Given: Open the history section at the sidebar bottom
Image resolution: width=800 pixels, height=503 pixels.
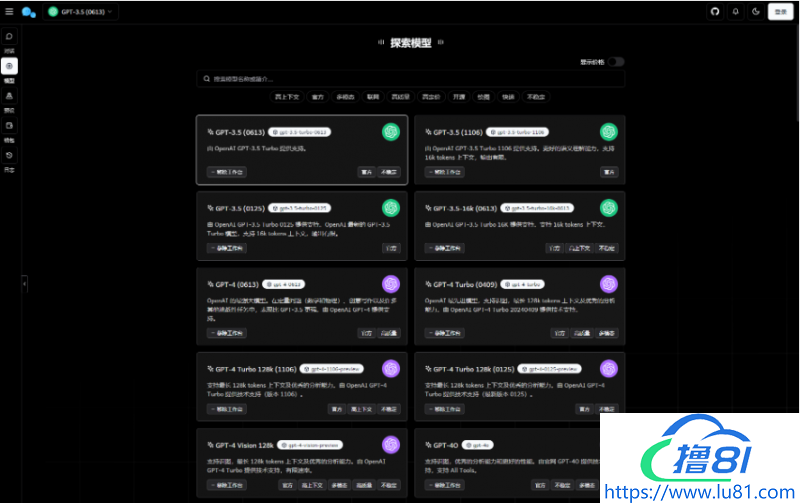Looking at the screenshot, I should click(10, 156).
